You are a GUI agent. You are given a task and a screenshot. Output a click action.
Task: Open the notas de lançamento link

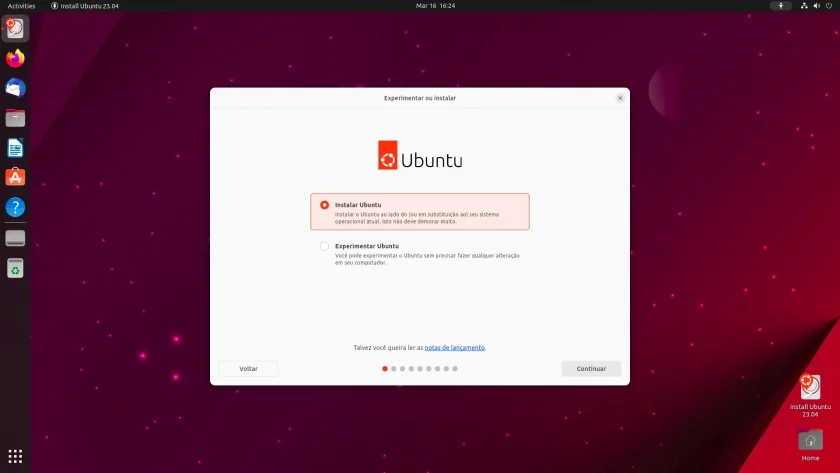[x=454, y=348]
